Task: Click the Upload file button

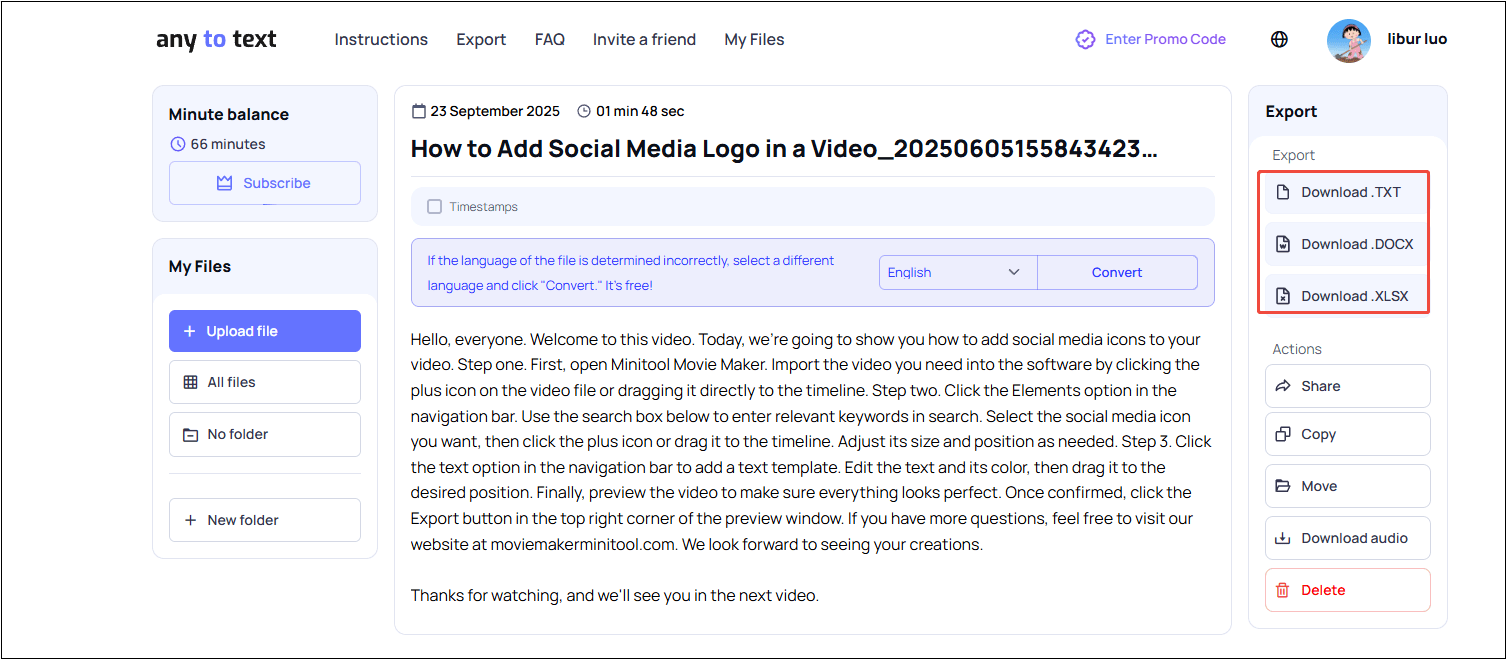Action: [264, 331]
